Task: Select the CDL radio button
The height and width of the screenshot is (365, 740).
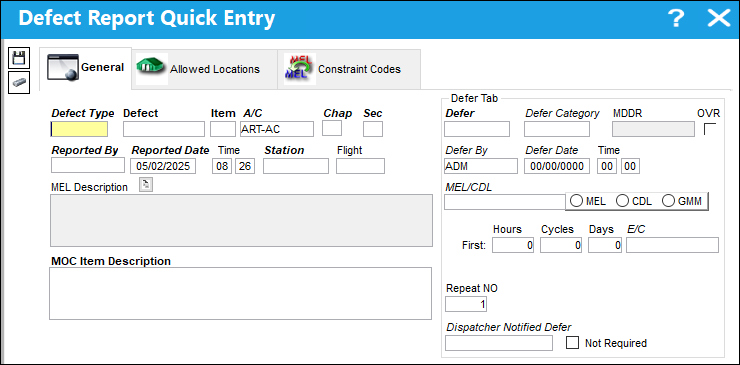Action: (x=622, y=201)
